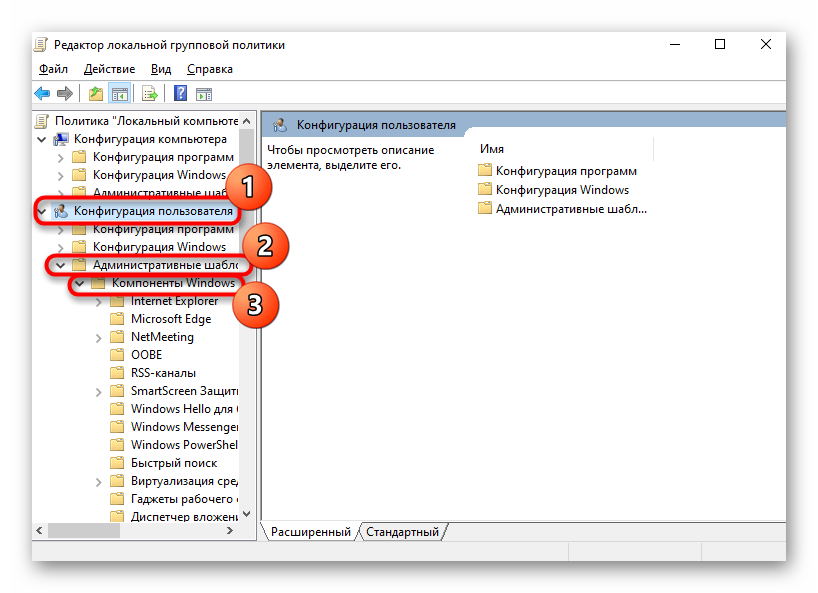This screenshot has height=593, width=818.
Task: Toggle the Show/Hide console tree icon
Action: [120, 94]
